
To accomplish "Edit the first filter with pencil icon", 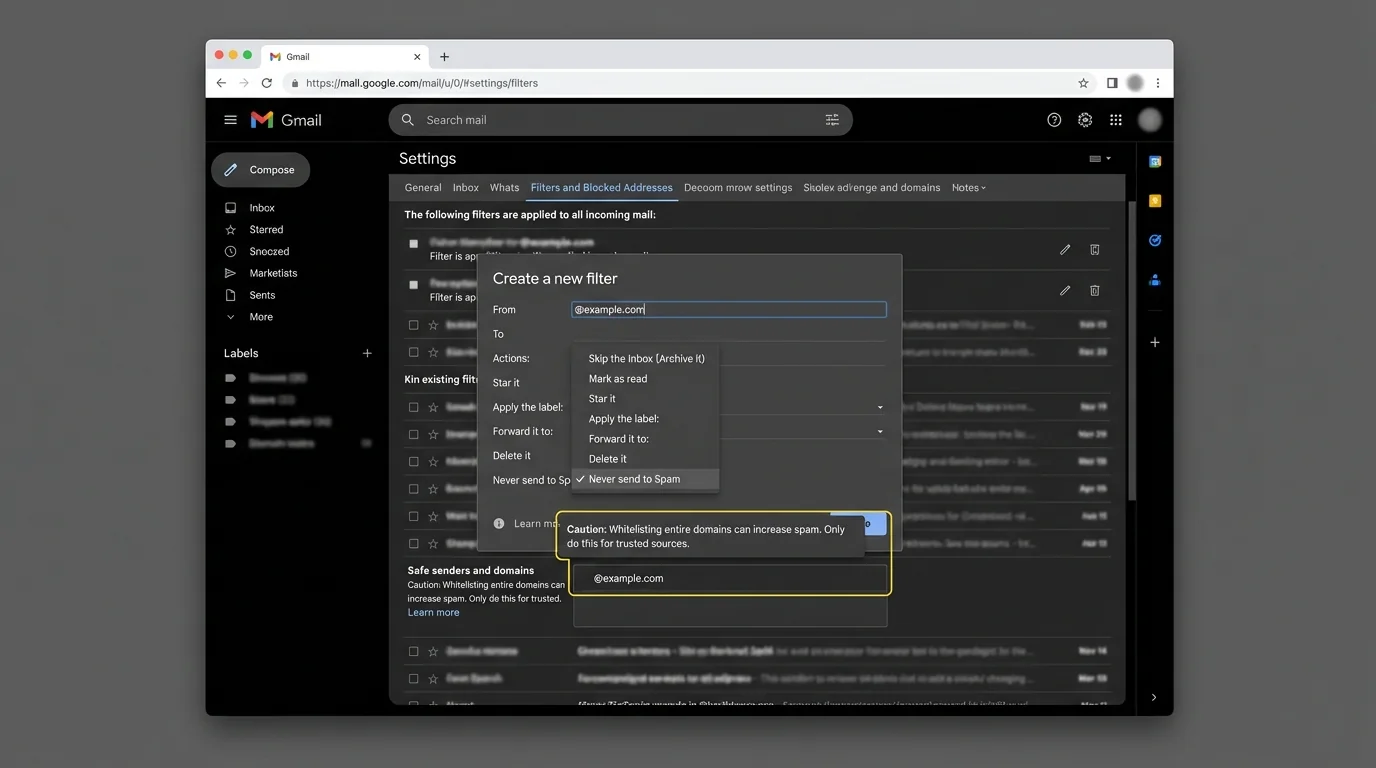I will pos(1065,250).
